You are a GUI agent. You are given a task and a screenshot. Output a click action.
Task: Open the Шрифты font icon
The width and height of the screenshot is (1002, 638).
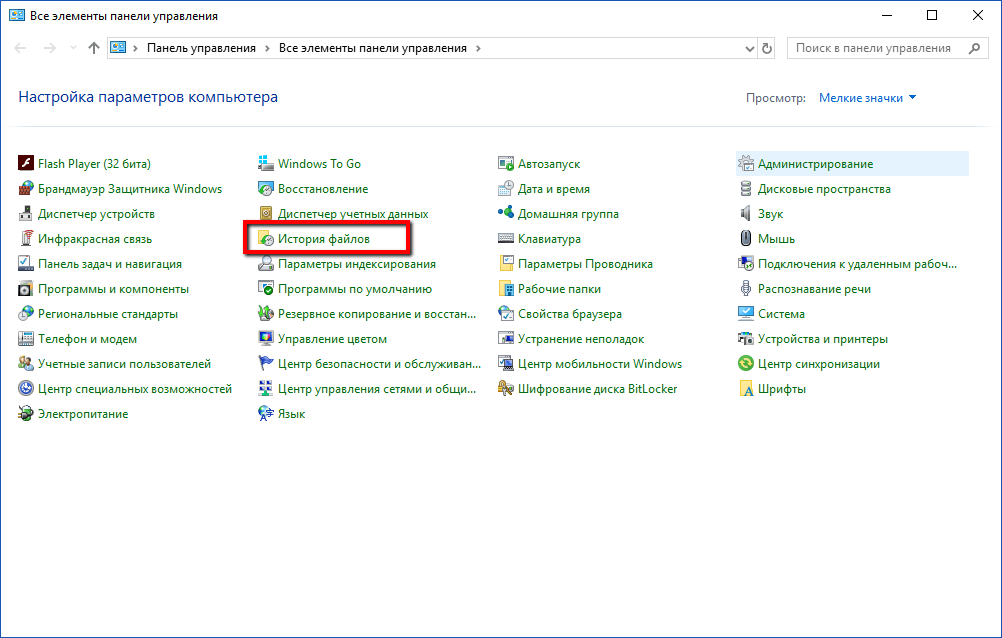coord(746,389)
